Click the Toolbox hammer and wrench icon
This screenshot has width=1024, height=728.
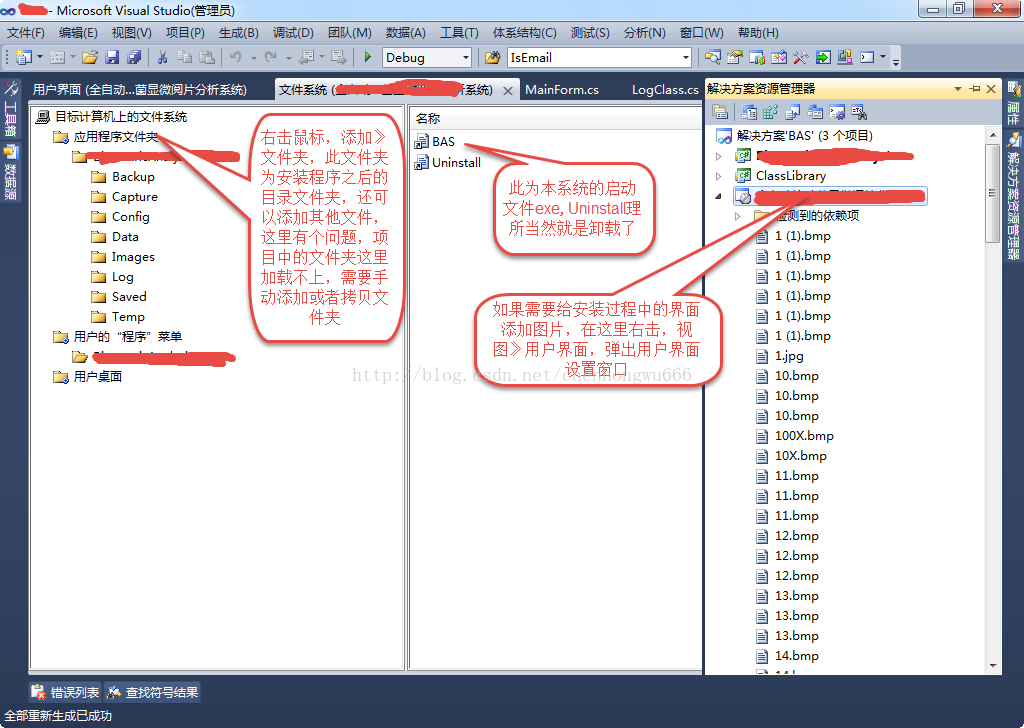pyautogui.click(x=801, y=57)
